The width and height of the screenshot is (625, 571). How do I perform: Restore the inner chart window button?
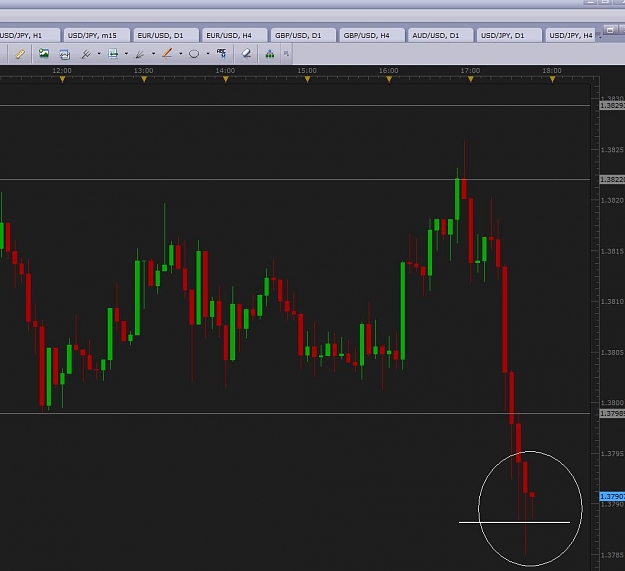click(x=610, y=29)
